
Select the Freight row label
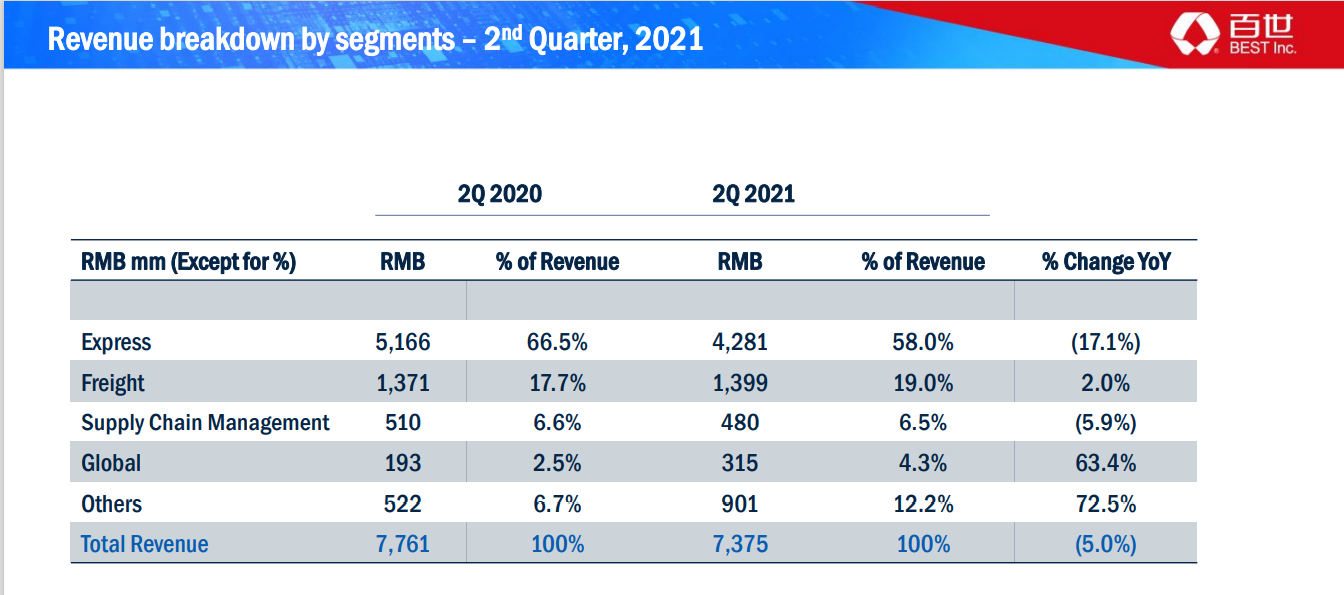(113, 383)
